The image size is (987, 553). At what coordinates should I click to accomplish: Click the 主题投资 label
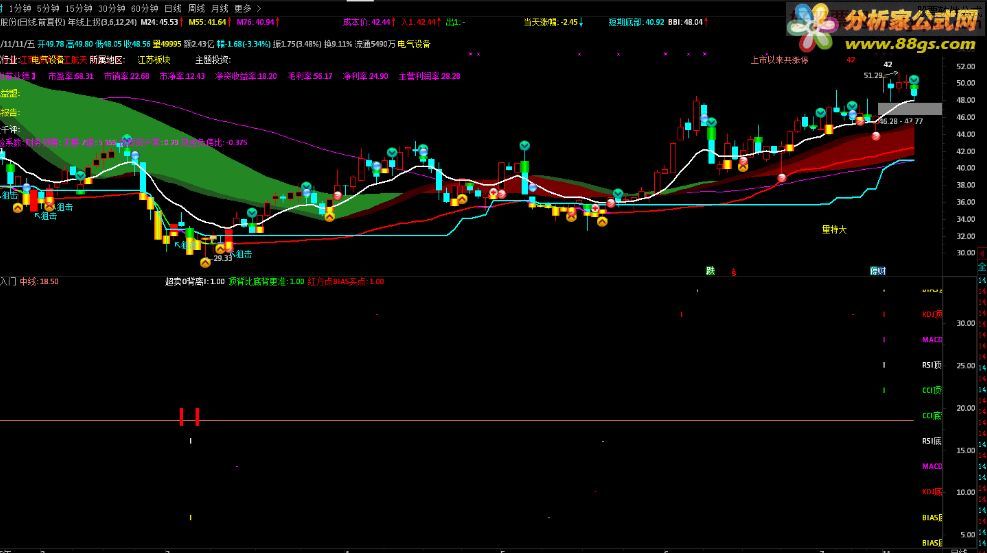click(213, 60)
